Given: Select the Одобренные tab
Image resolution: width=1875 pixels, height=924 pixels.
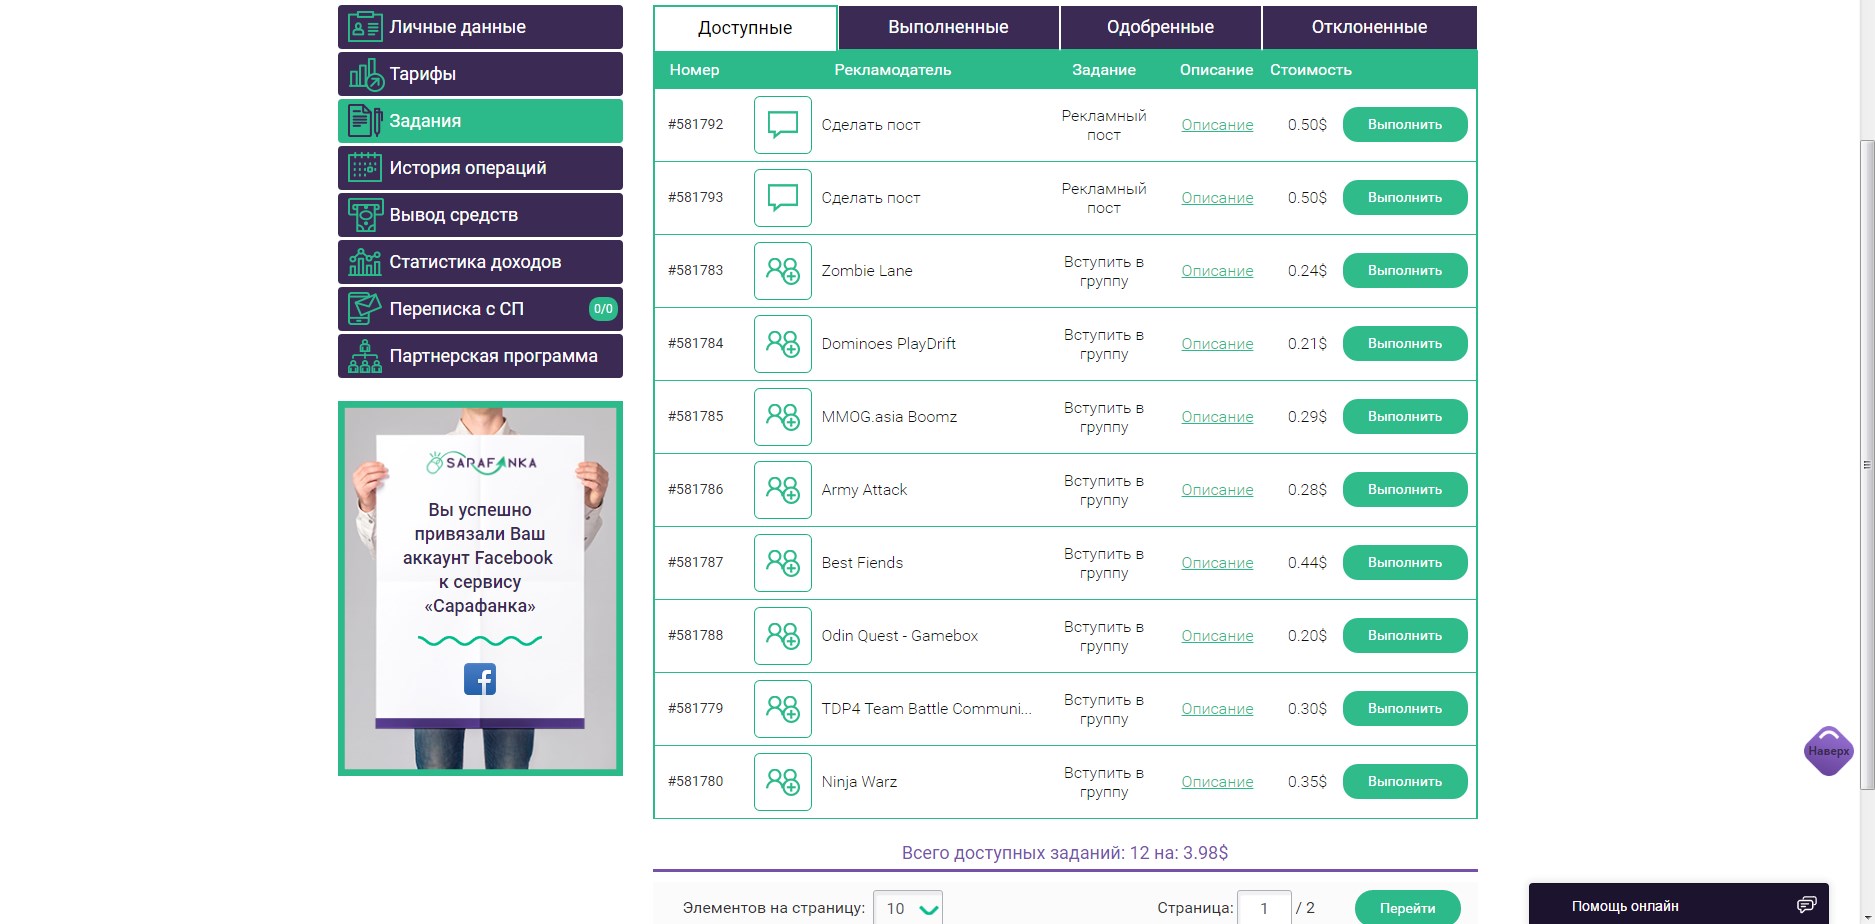Looking at the screenshot, I should (x=1160, y=28).
